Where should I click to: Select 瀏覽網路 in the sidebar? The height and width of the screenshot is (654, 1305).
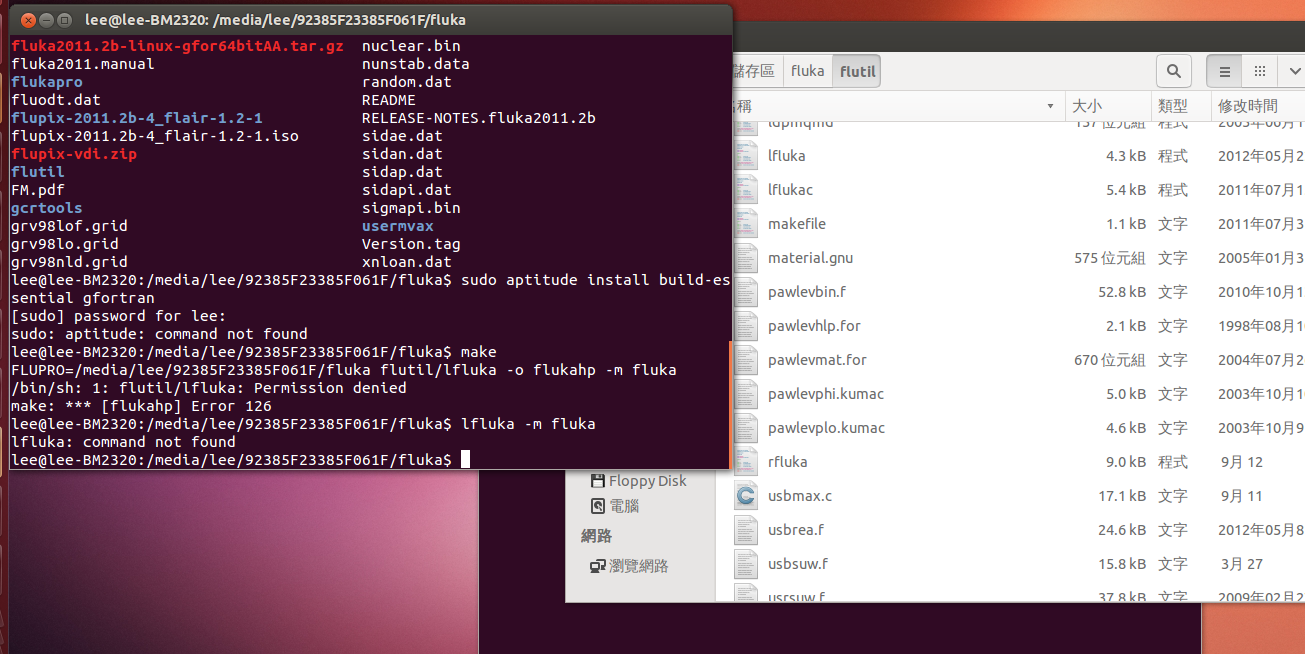(x=639, y=566)
